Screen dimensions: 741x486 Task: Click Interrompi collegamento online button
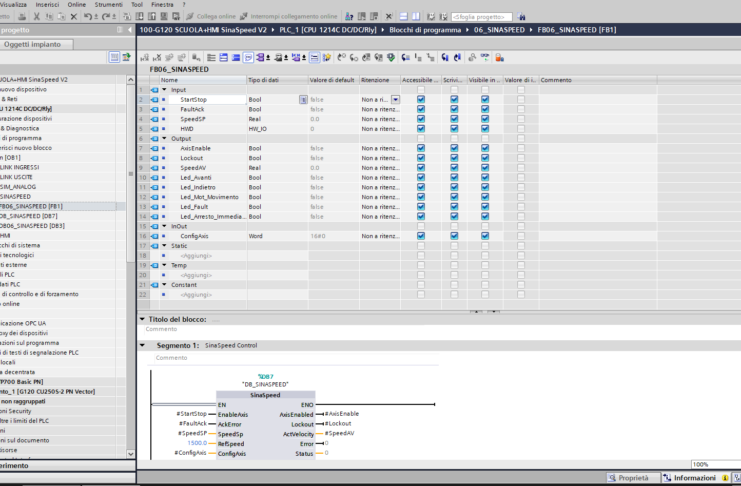pyautogui.click(x=288, y=17)
